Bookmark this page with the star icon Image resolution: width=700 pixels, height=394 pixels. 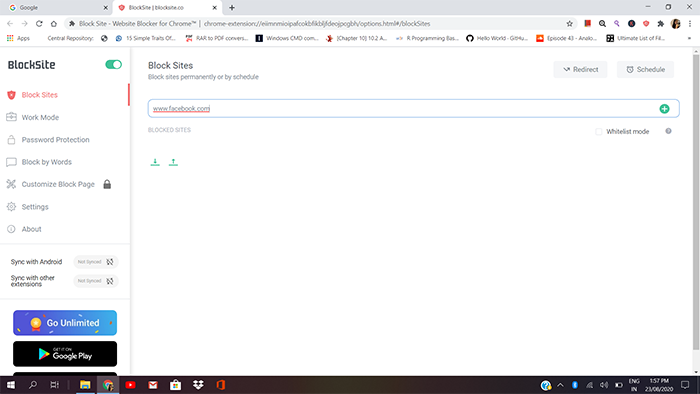569,24
